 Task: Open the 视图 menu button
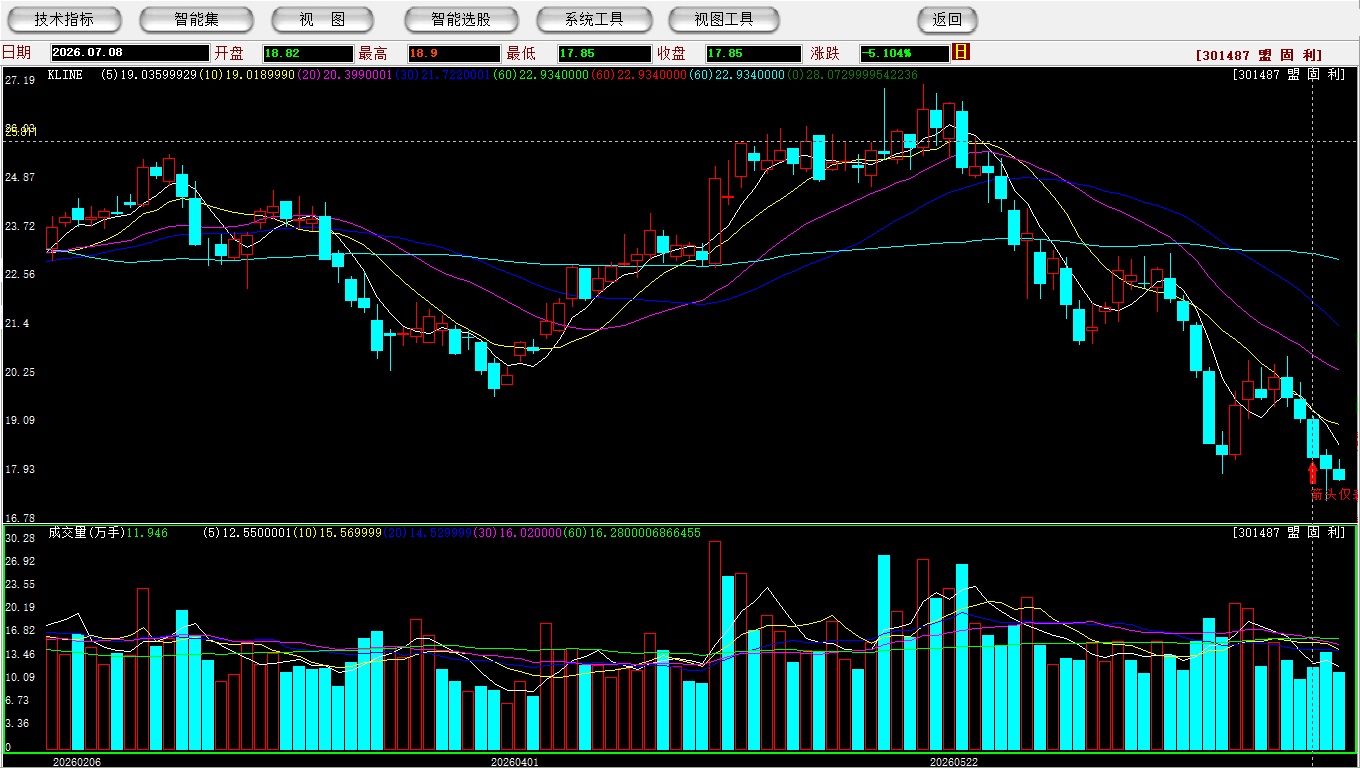[322, 20]
